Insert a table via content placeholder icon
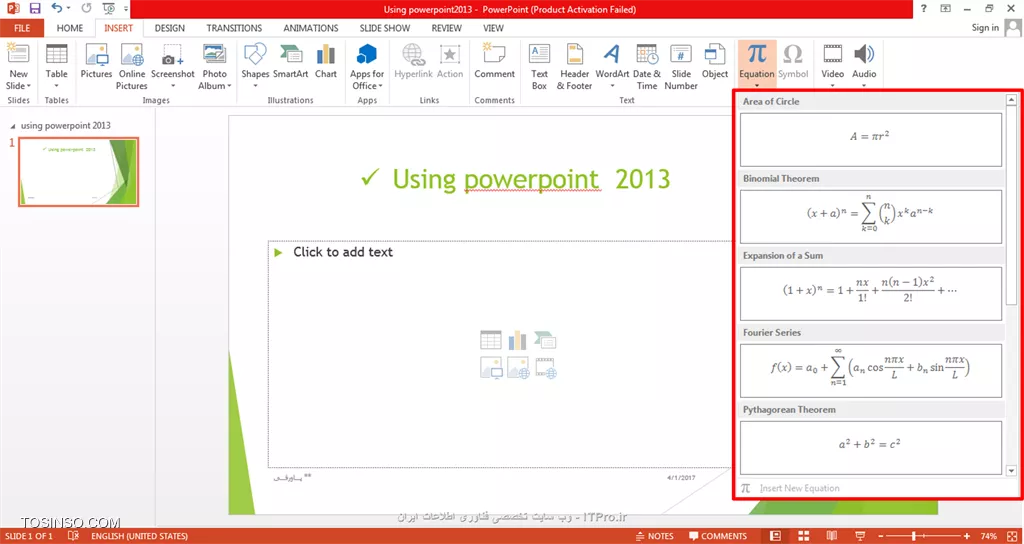 [x=490, y=340]
